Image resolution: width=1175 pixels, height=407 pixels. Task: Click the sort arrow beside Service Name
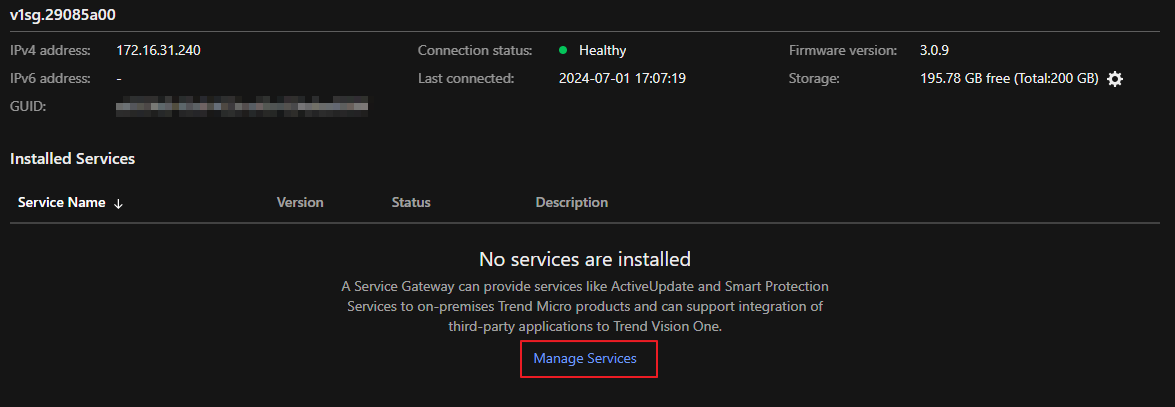tap(119, 203)
